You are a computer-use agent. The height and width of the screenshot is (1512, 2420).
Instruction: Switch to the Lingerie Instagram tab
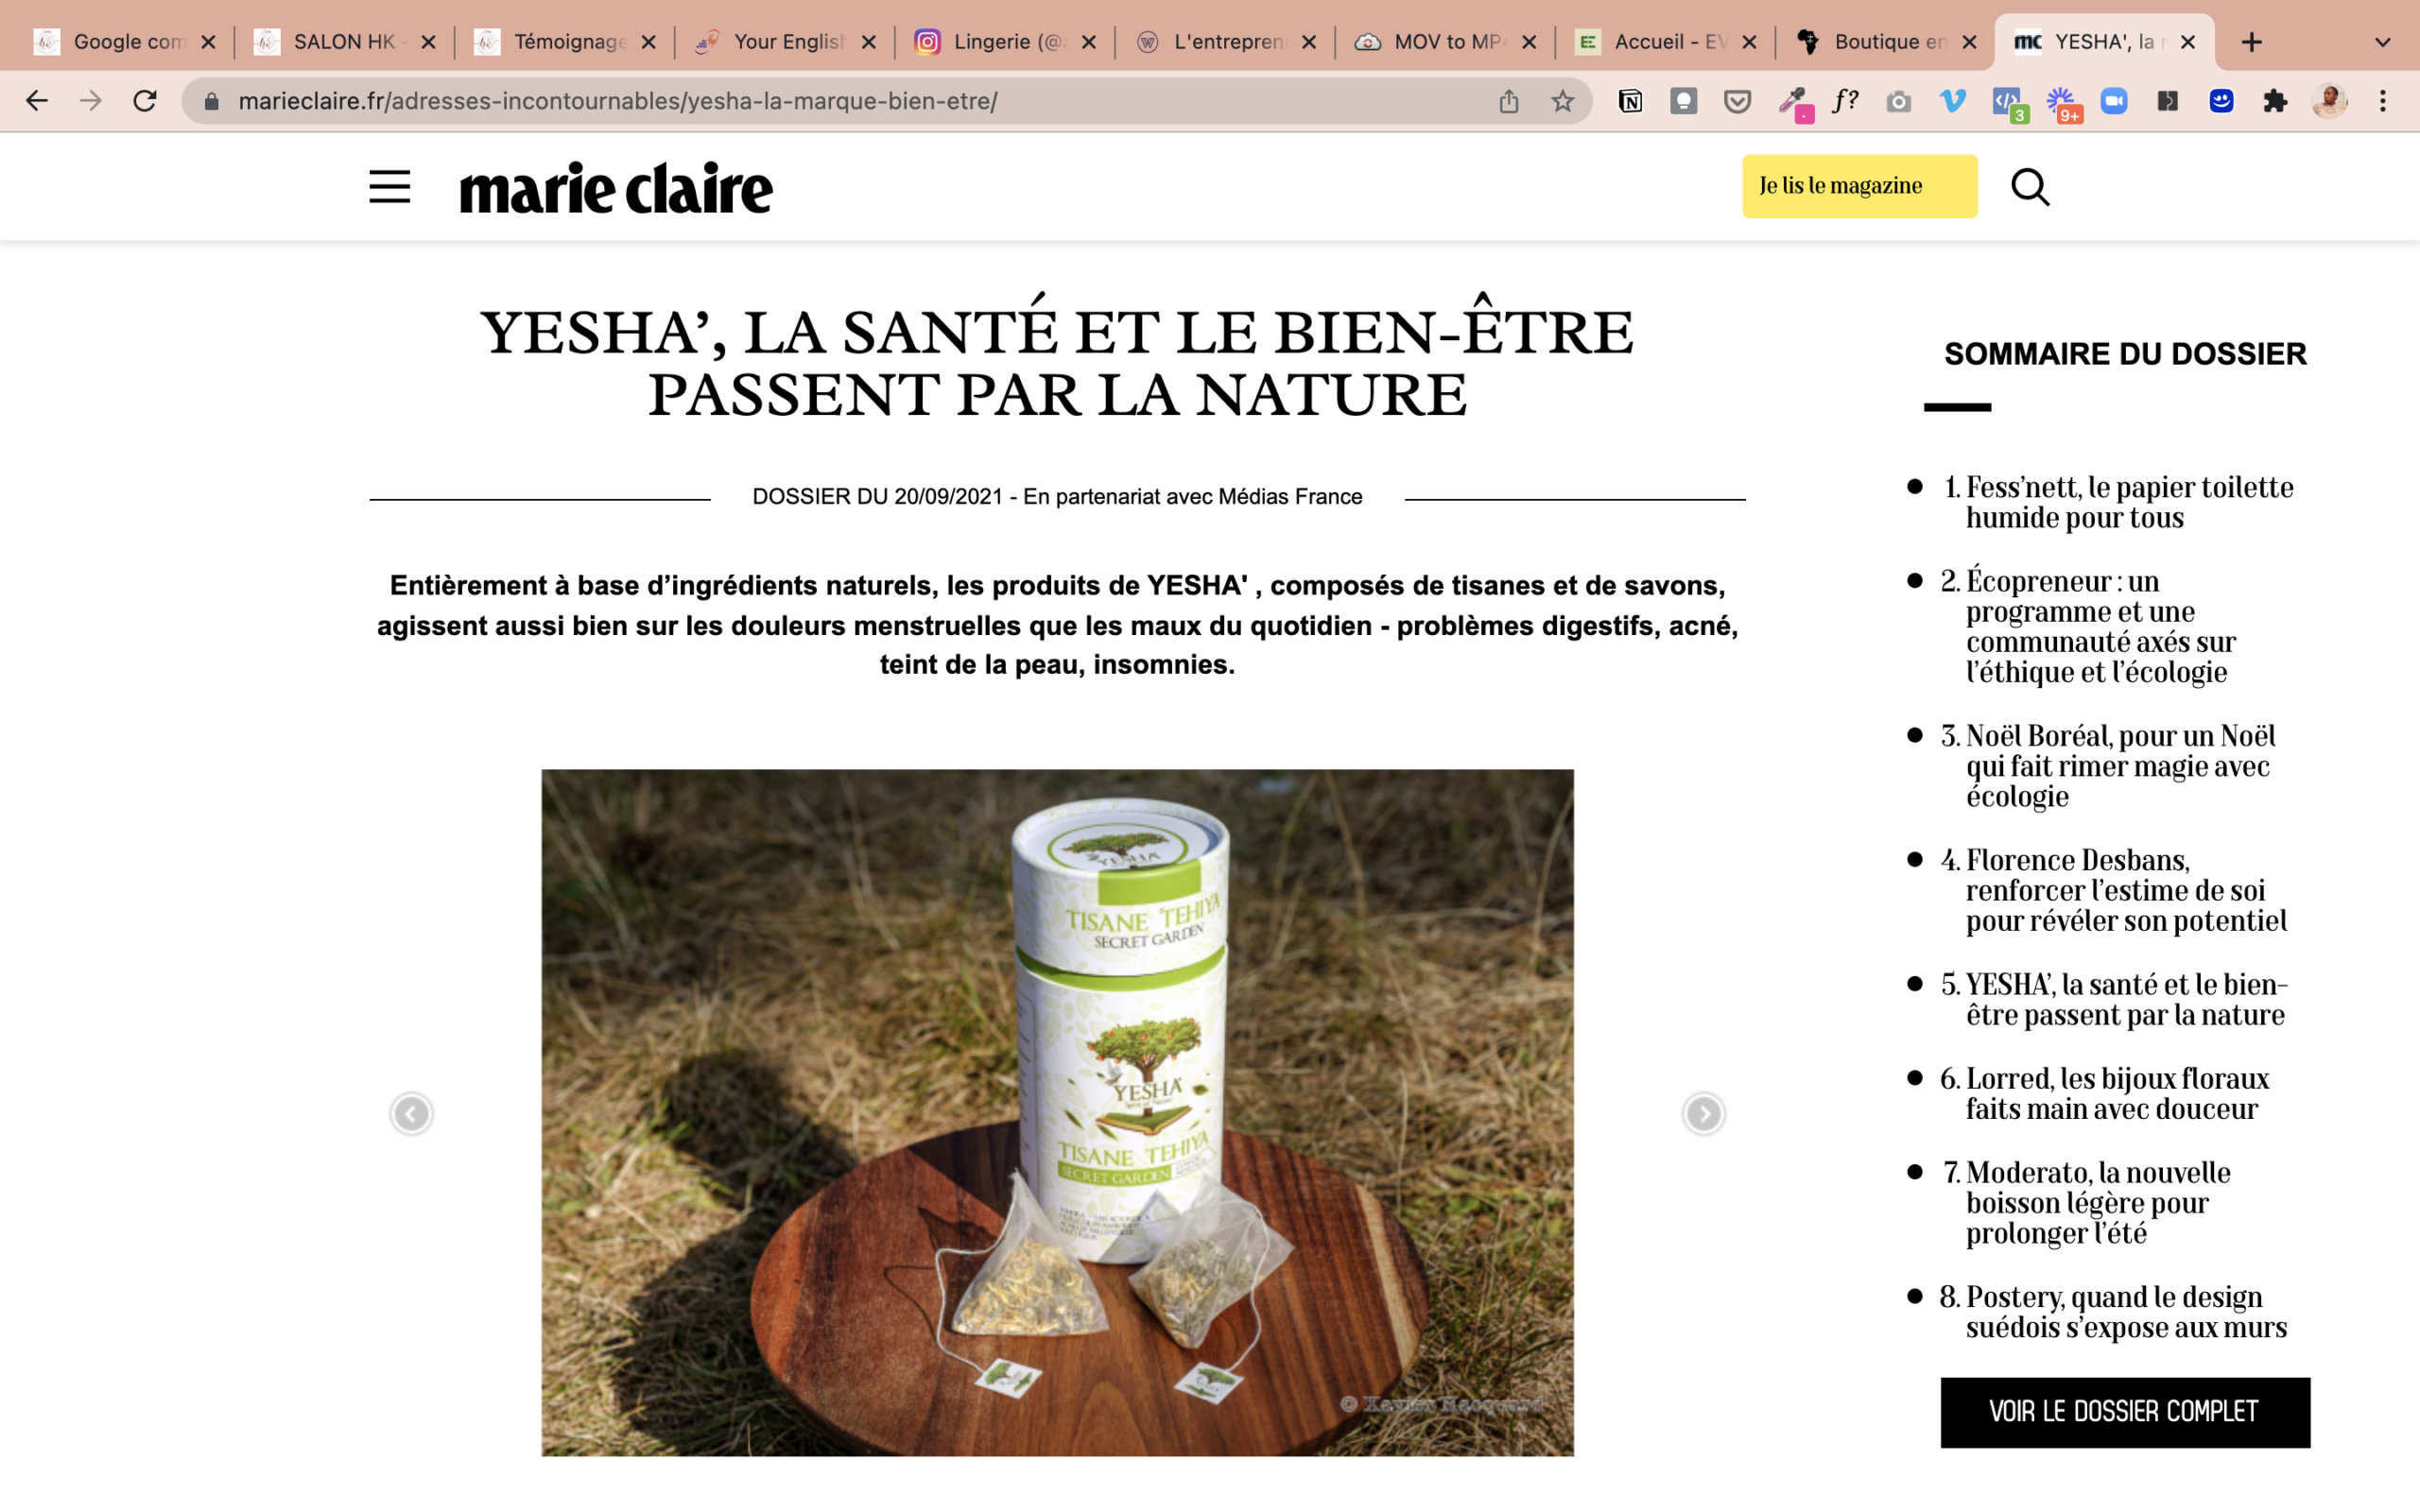(x=1004, y=42)
